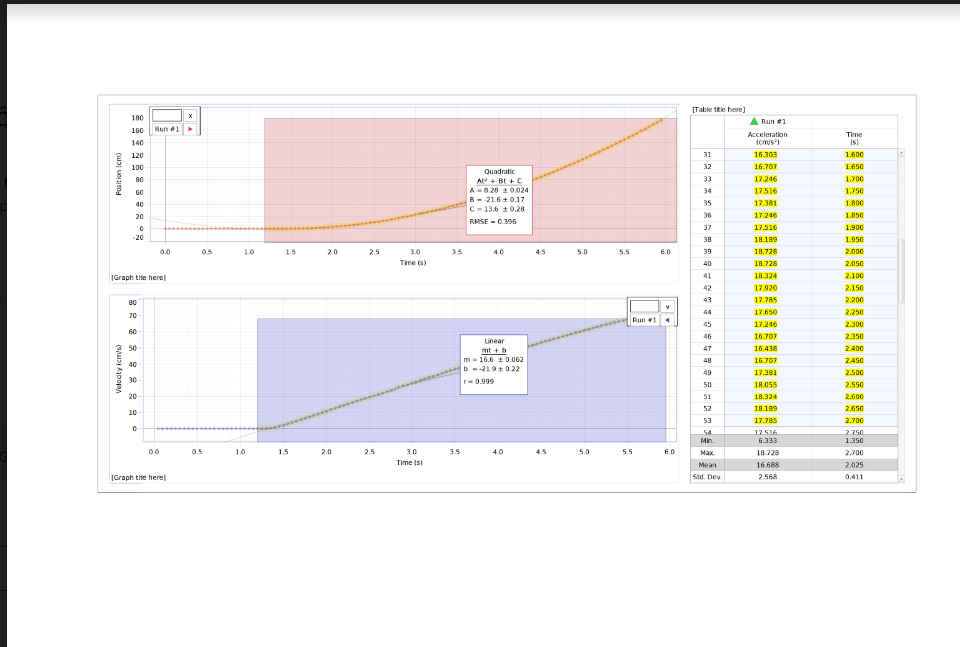Click the Std. Dev. statistics row label
Viewport: 960px width, 647px height.
tap(707, 477)
